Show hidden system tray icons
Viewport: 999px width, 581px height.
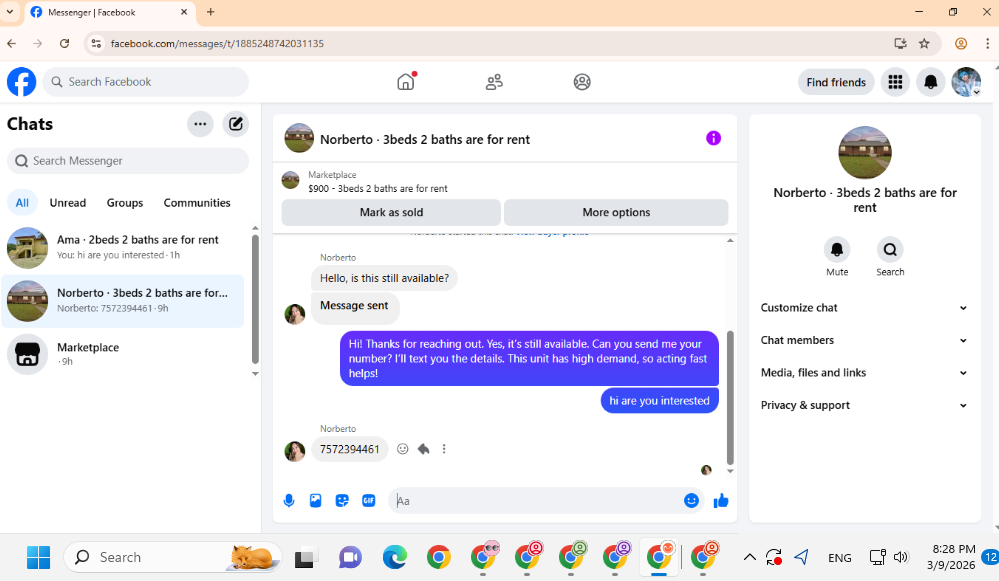tap(749, 557)
